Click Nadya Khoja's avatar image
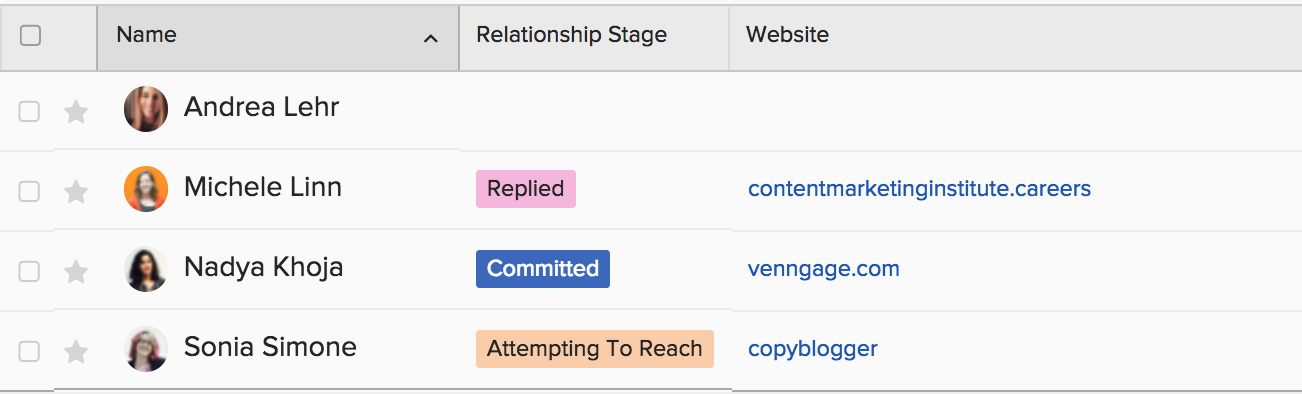This screenshot has width=1302, height=394. click(146, 269)
